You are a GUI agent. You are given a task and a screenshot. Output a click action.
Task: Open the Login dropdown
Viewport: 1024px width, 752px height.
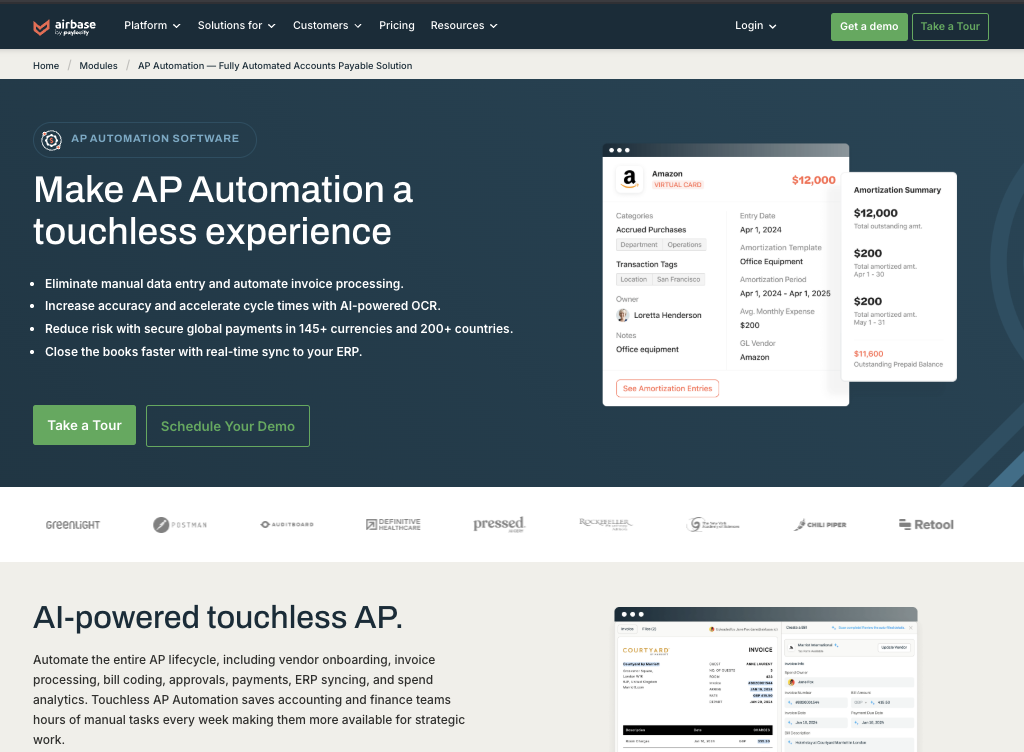point(756,25)
